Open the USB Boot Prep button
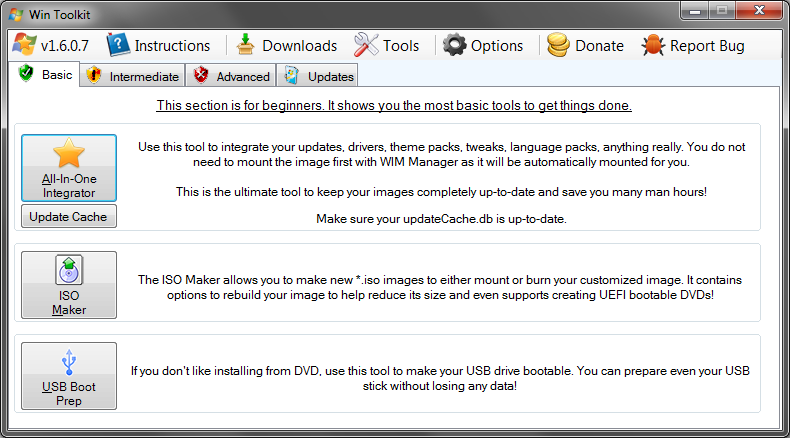Viewport: 790px width, 438px height. coord(69,376)
